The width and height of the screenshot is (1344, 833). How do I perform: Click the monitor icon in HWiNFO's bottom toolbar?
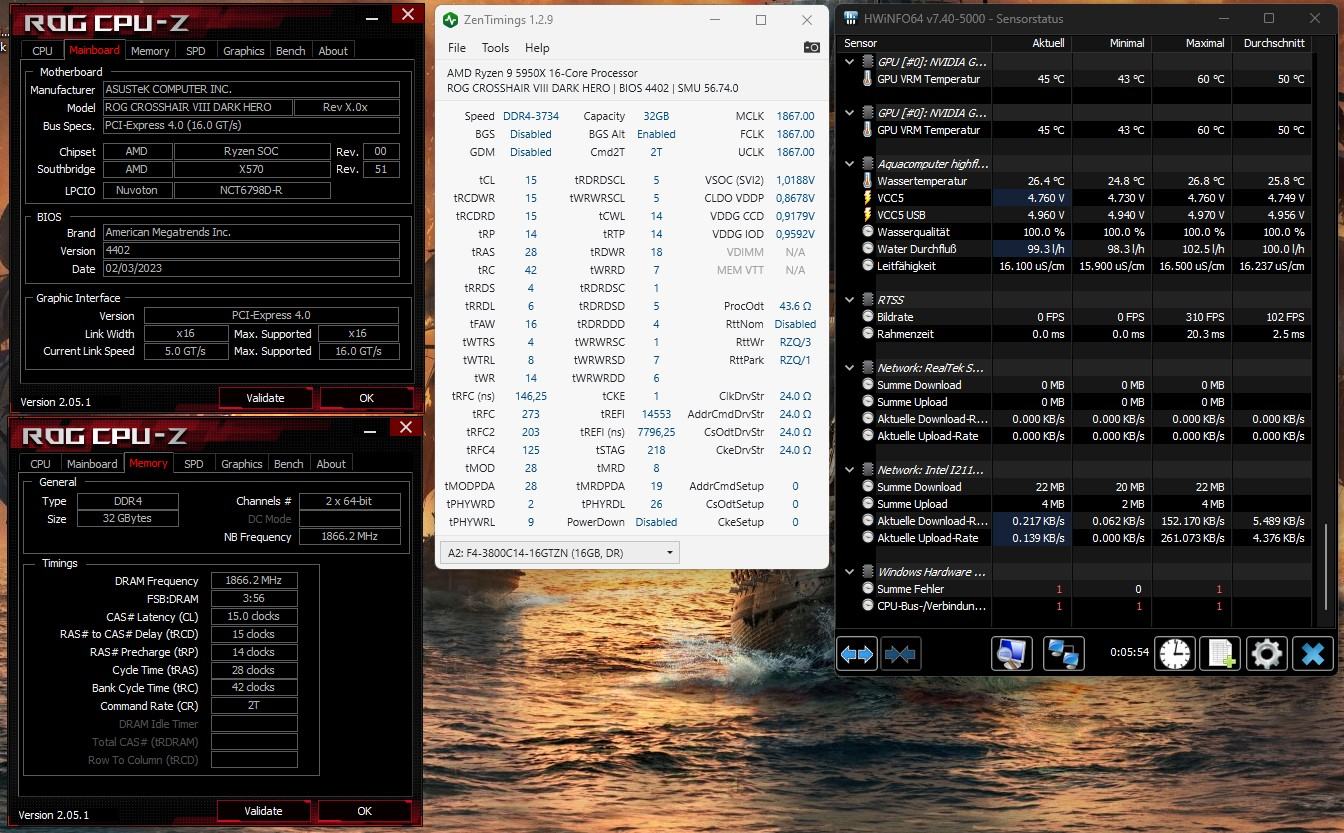tap(1011, 654)
